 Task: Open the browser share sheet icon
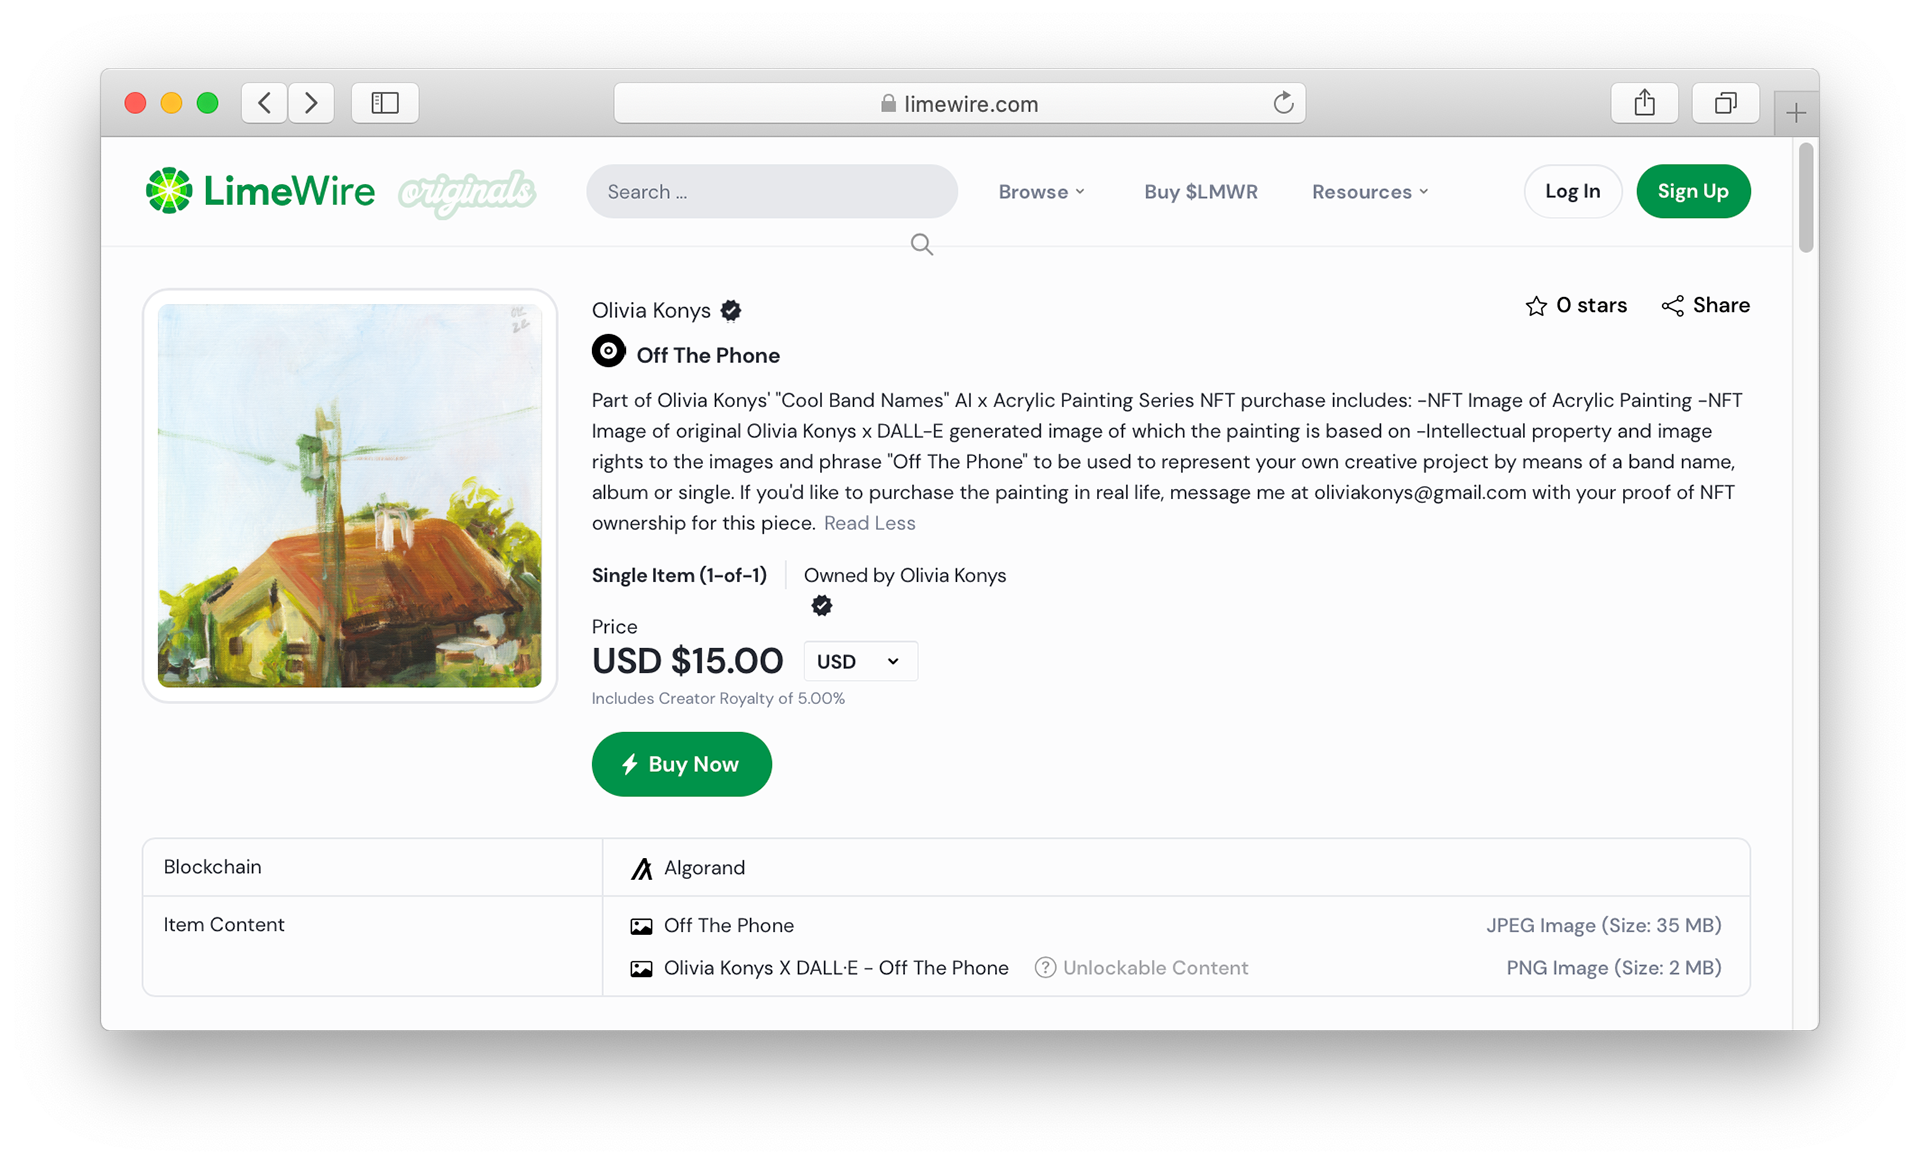1645,103
